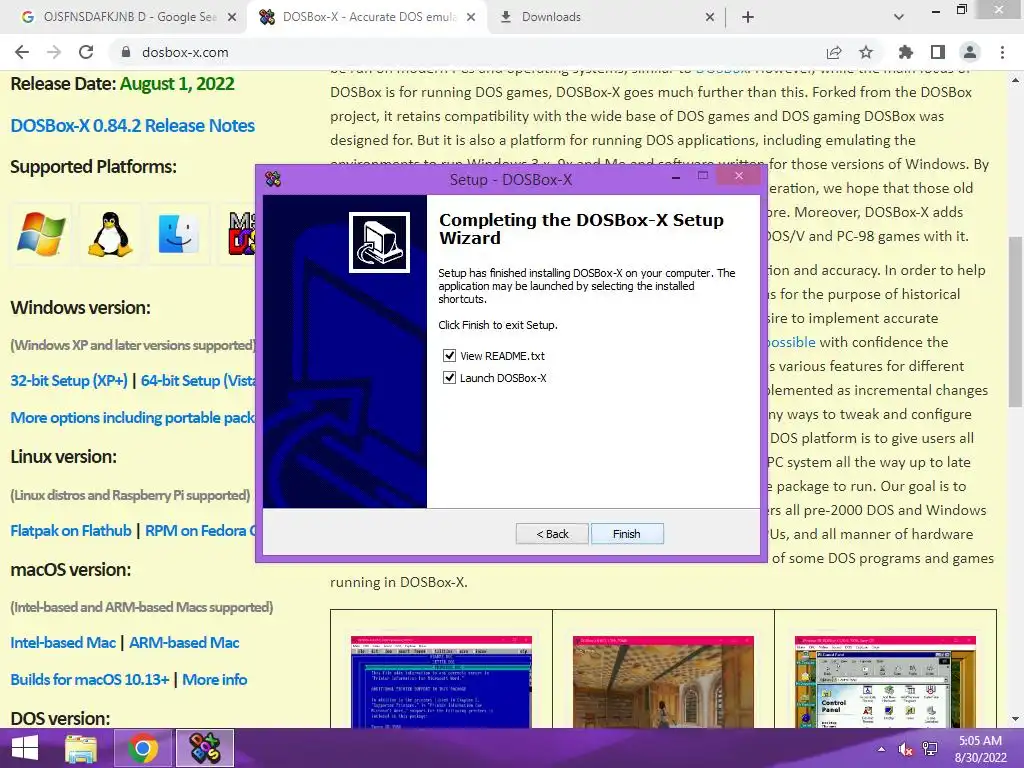Close the DOSBox-X setup window
The width and height of the screenshot is (1024, 768).
point(739,176)
